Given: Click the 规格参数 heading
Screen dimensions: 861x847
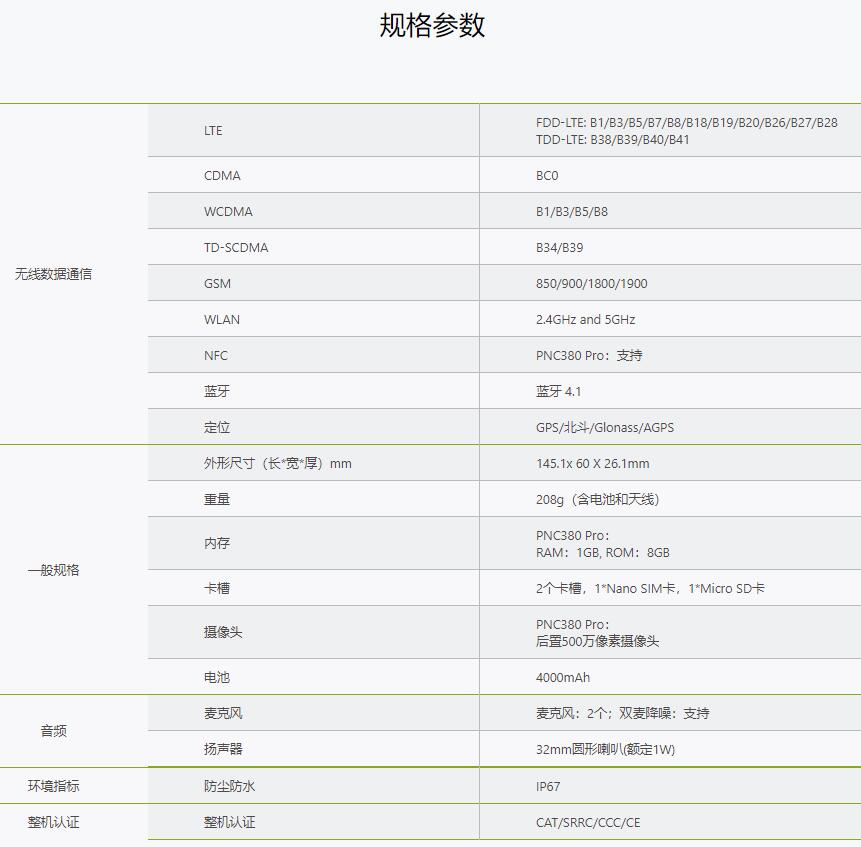Looking at the screenshot, I should [x=432, y=25].
